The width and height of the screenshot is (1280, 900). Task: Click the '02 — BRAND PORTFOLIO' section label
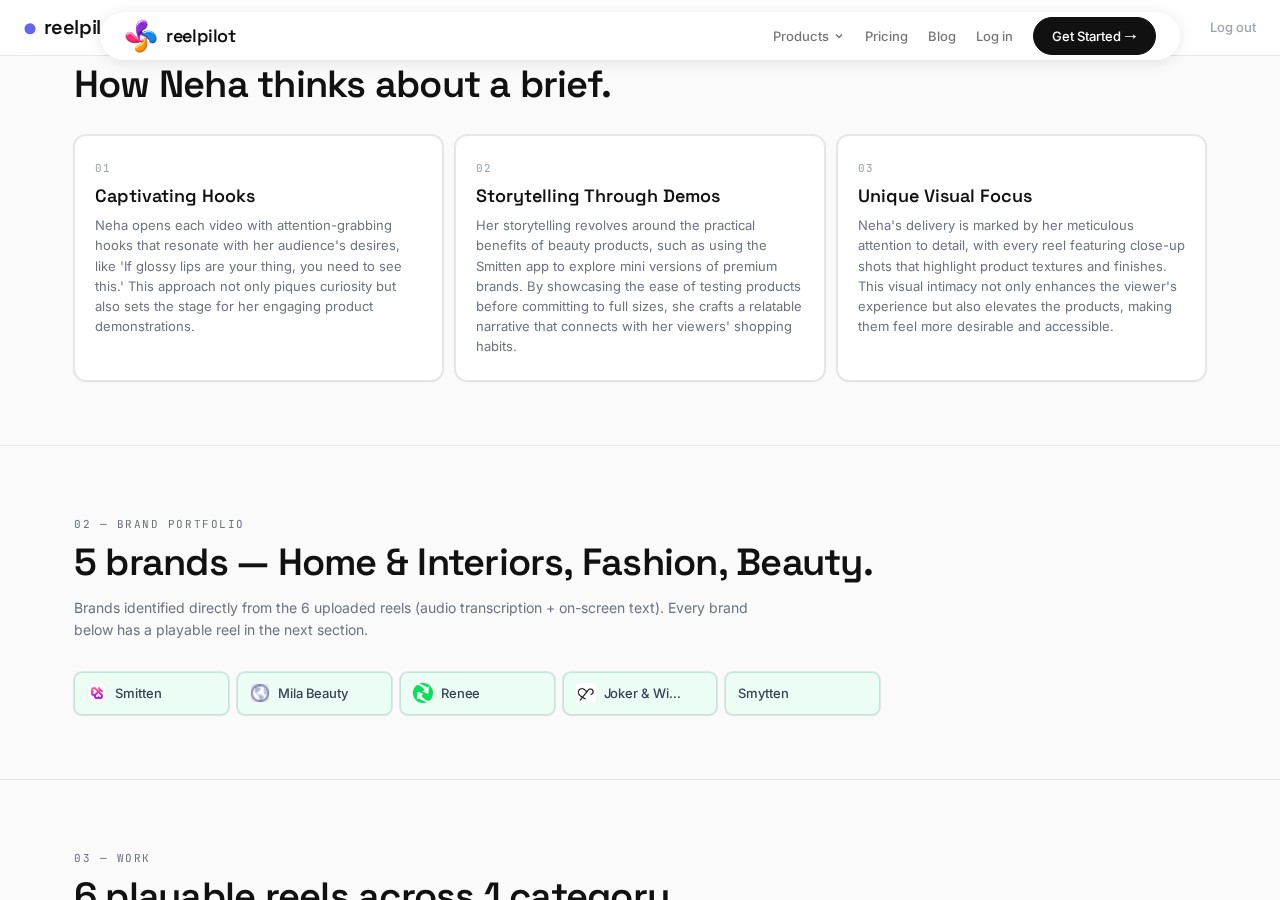click(159, 524)
